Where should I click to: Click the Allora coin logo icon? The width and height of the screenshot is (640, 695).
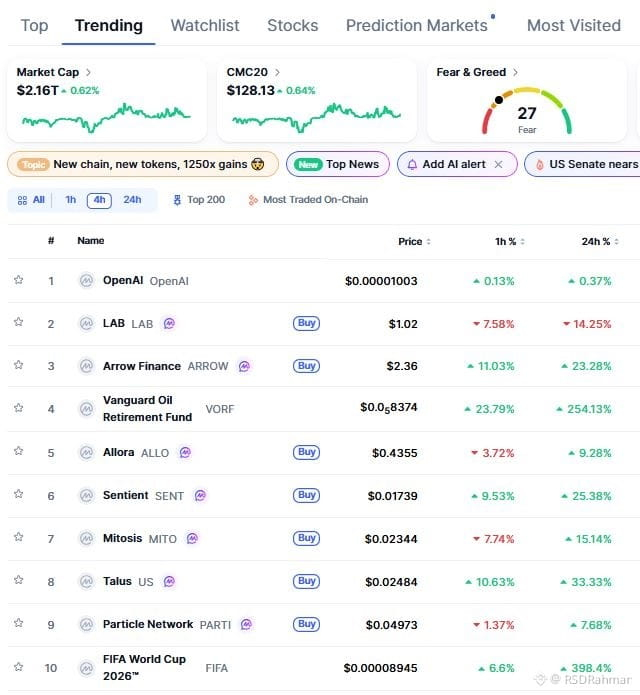point(86,453)
